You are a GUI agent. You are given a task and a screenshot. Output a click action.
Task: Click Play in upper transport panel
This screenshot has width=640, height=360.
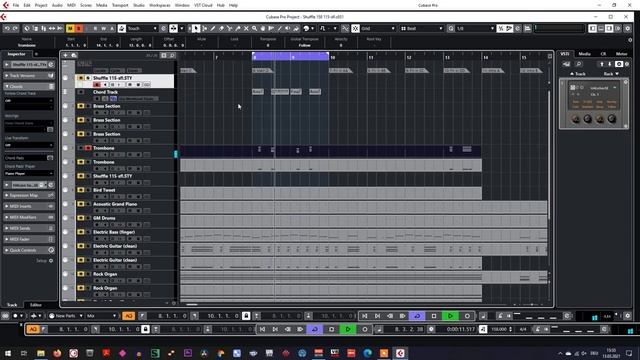coord(450,316)
